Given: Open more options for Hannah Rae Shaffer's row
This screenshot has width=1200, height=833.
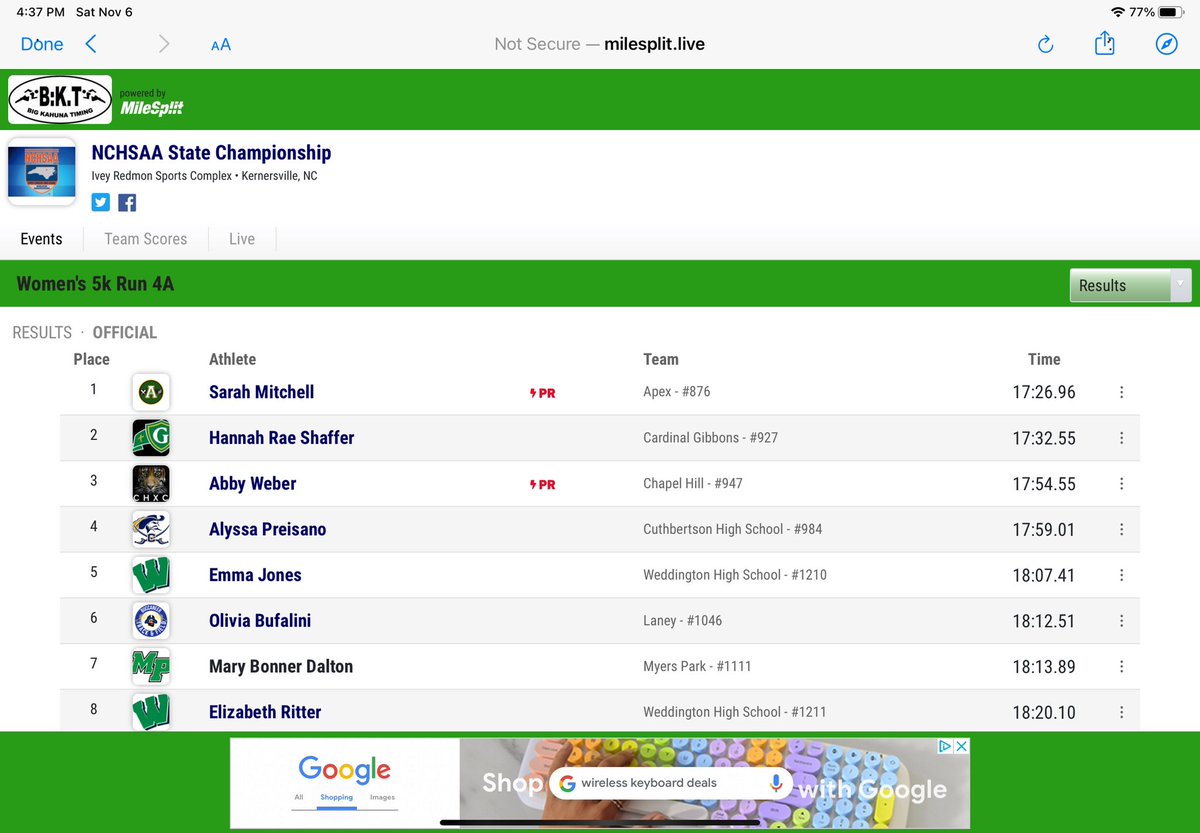Looking at the screenshot, I should [1121, 438].
